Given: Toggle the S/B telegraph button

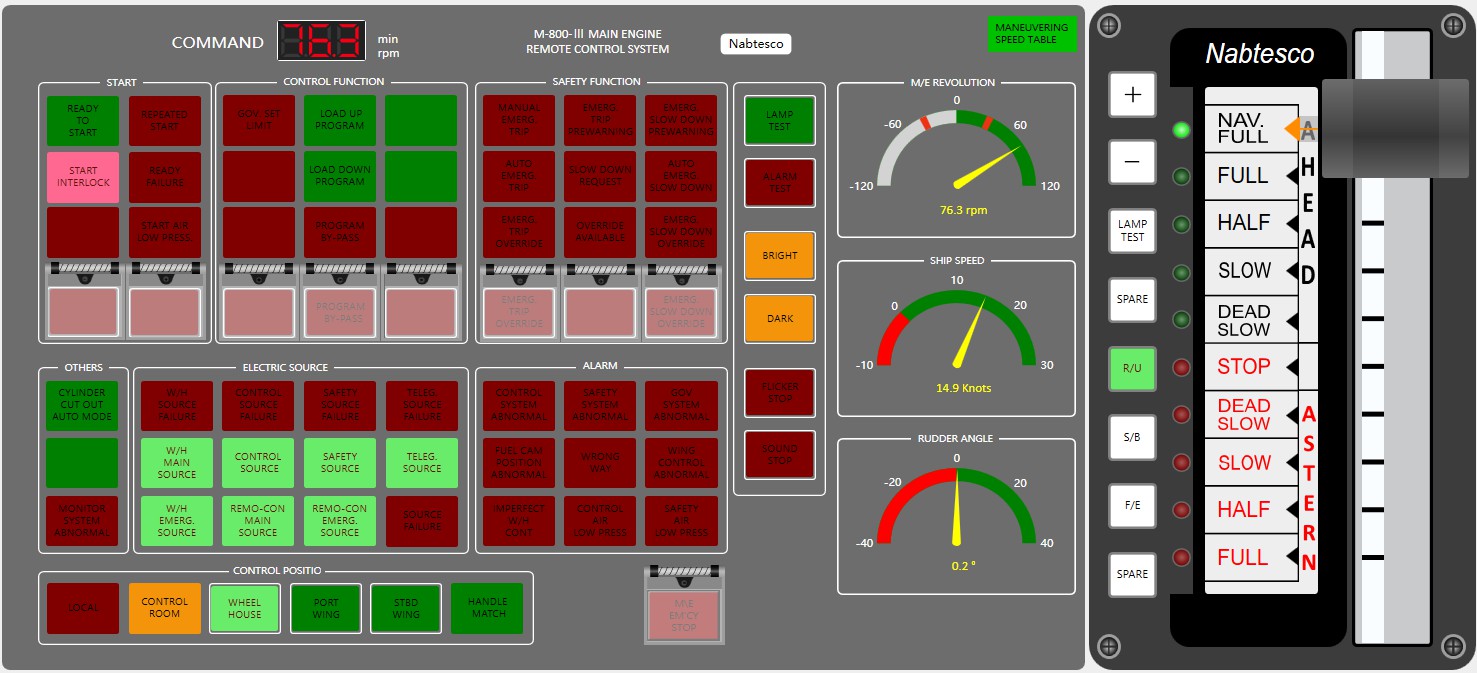Looking at the screenshot, I should click(x=1132, y=437).
